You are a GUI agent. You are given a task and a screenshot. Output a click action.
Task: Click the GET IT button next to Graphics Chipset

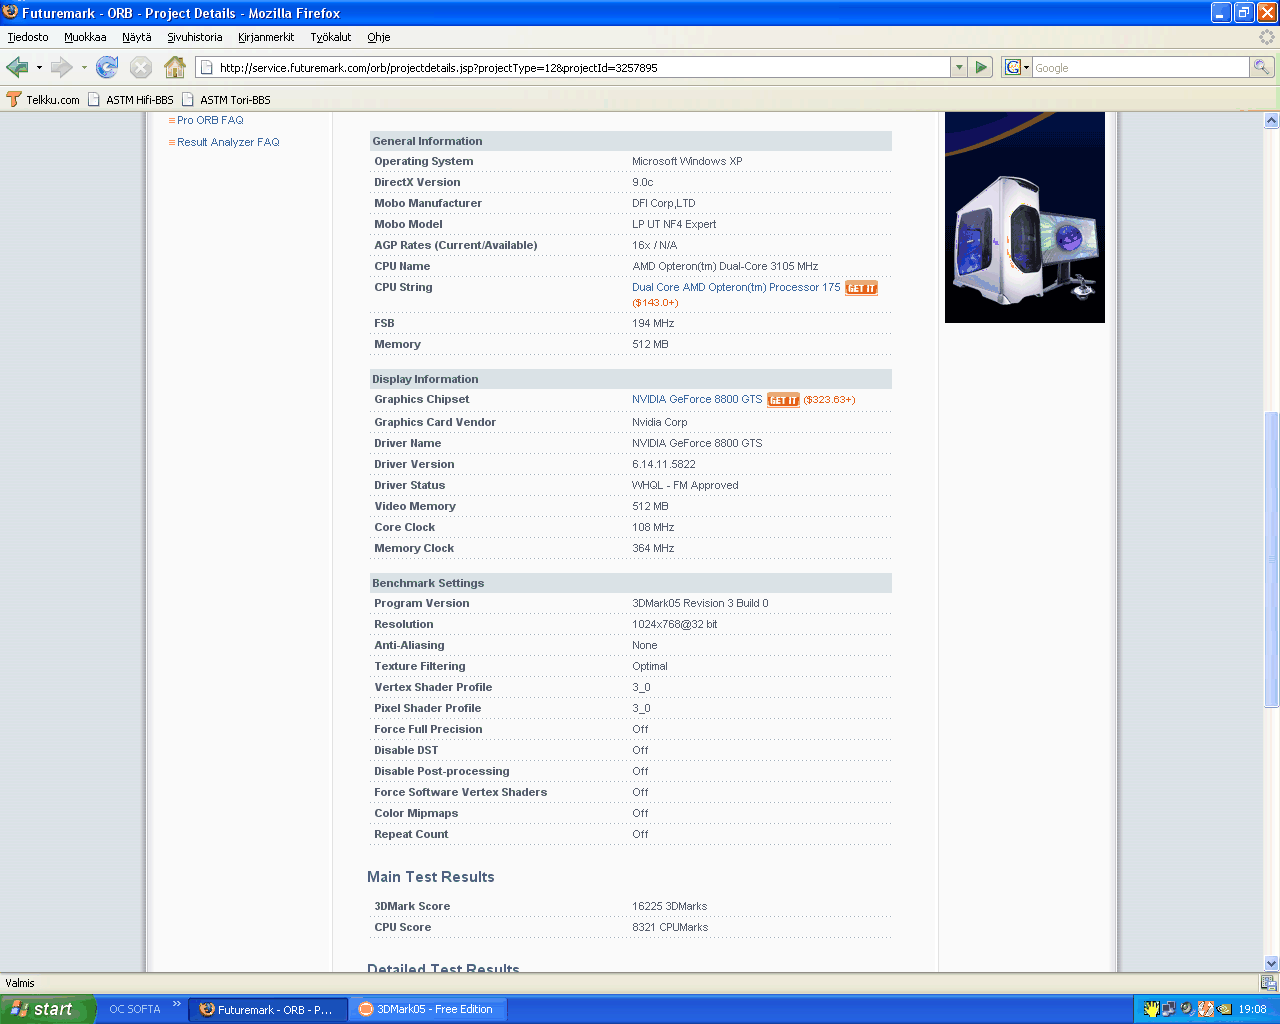point(783,400)
